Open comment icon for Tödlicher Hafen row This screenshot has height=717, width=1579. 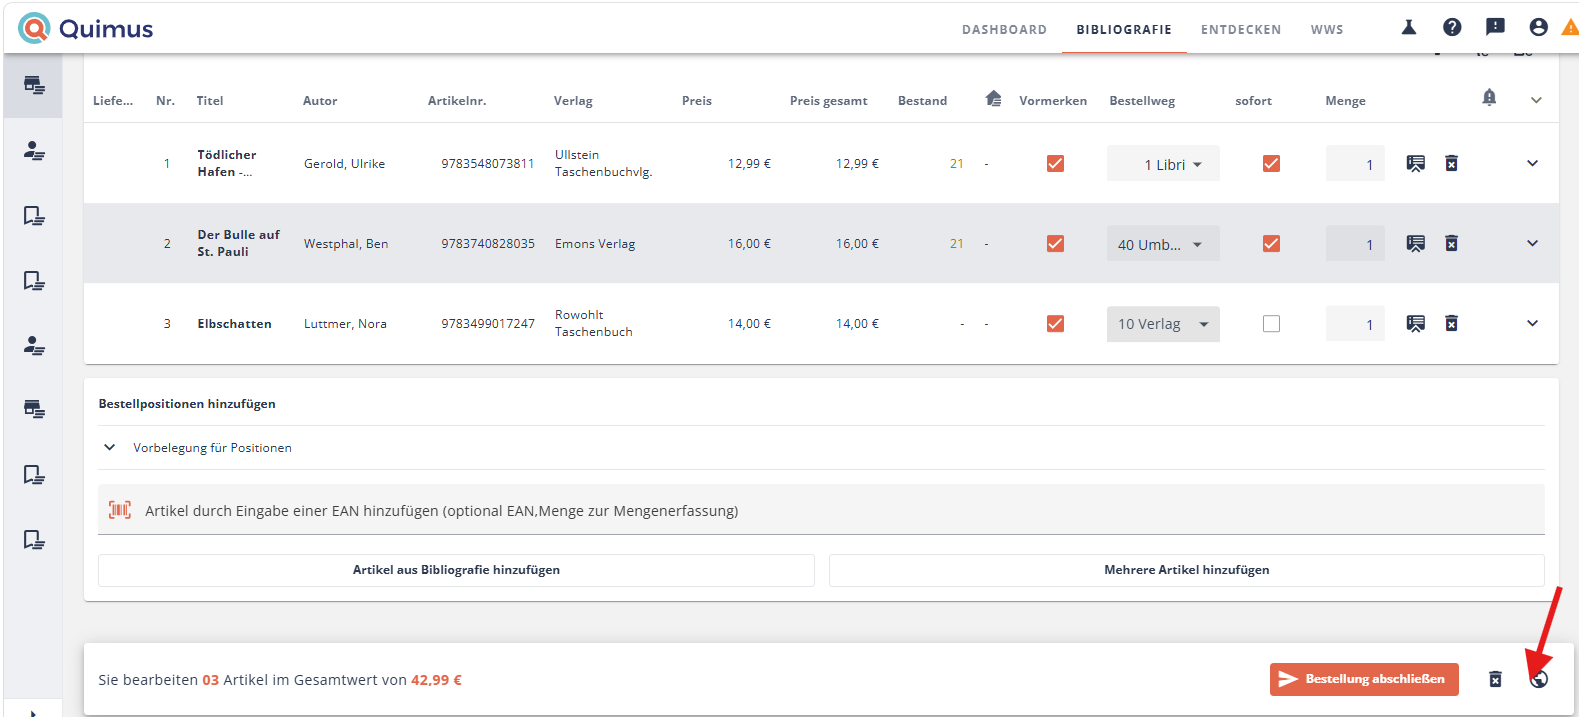coord(1415,163)
